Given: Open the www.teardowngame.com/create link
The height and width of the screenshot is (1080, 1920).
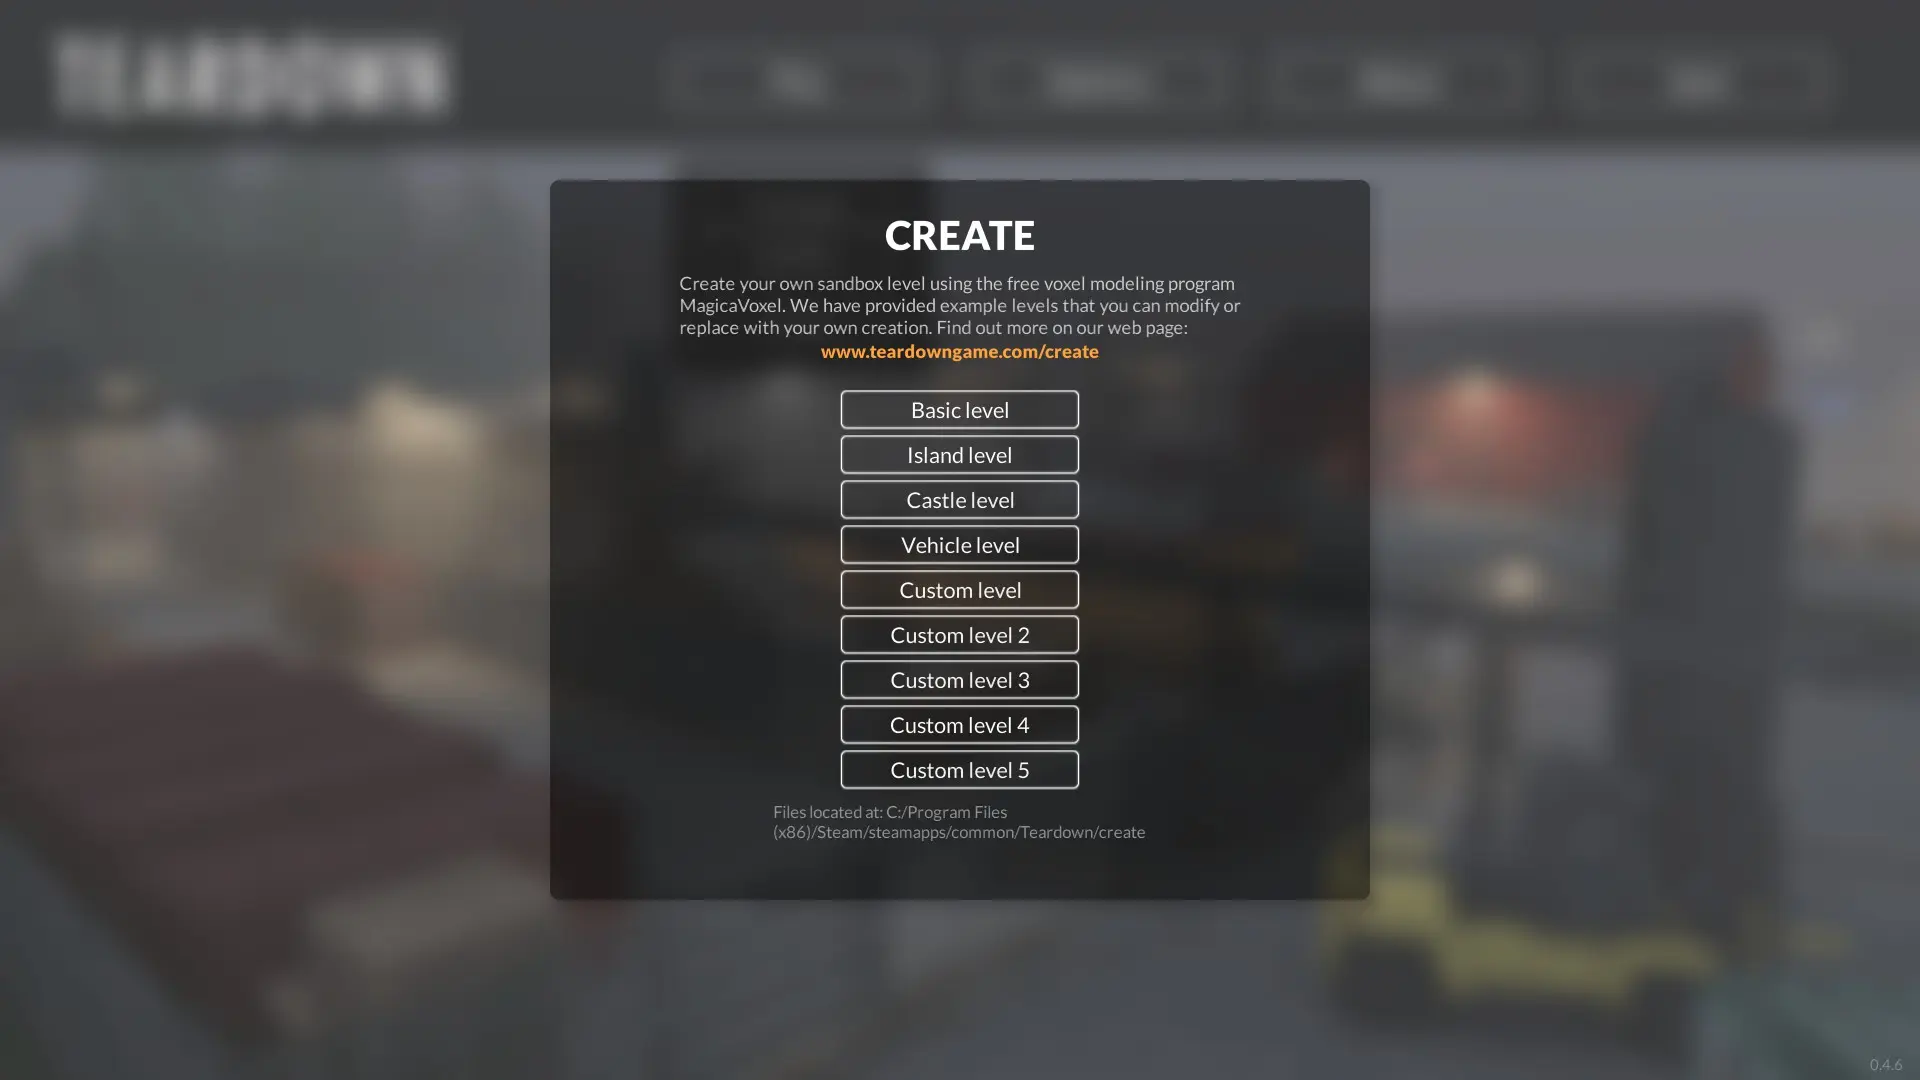Looking at the screenshot, I should 959,351.
